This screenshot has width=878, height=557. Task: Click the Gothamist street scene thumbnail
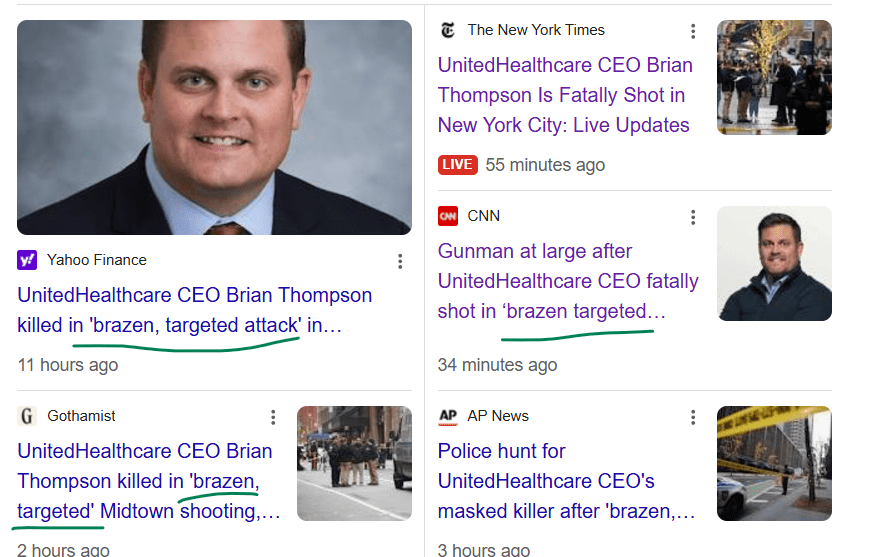(x=354, y=463)
